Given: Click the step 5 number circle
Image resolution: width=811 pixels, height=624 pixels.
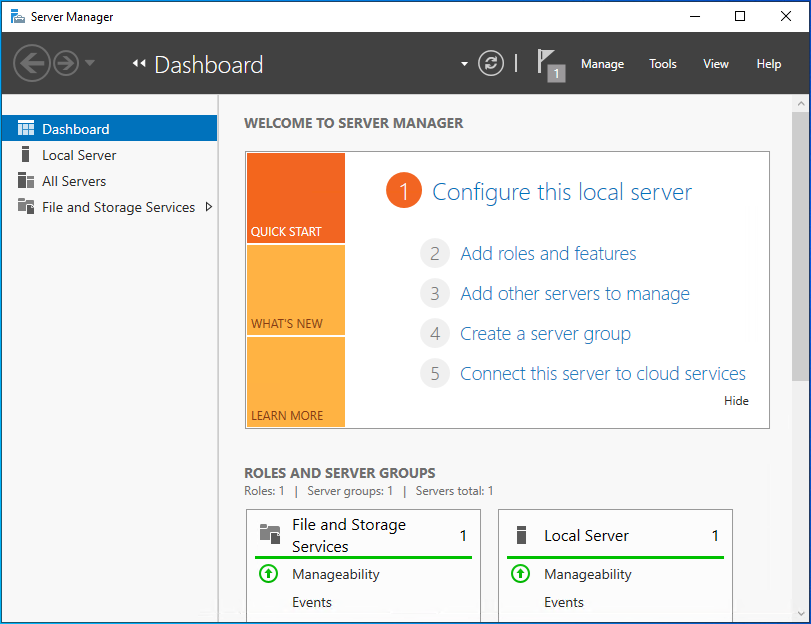Looking at the screenshot, I should 435,374.
